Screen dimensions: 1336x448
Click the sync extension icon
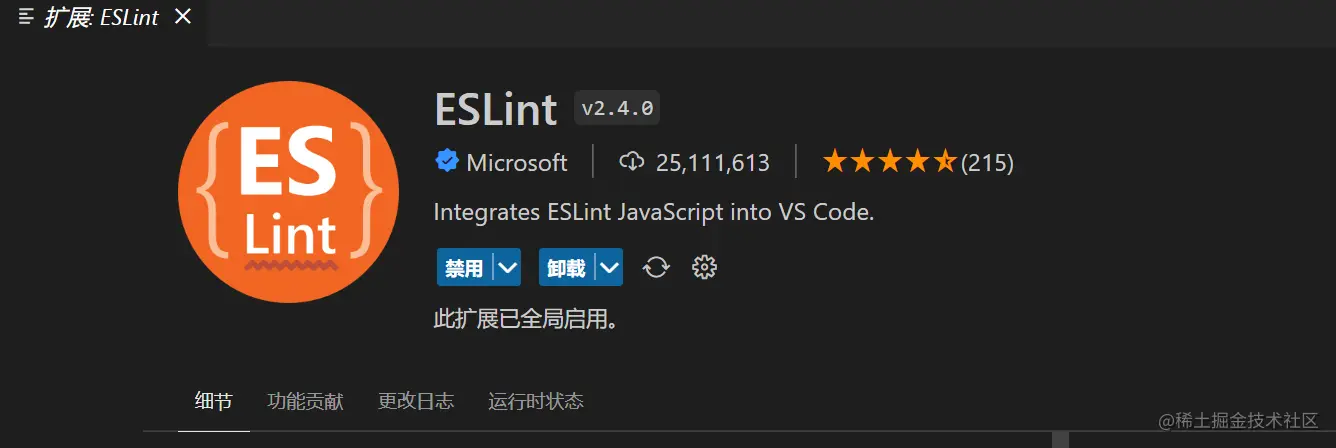pyautogui.click(x=656, y=267)
